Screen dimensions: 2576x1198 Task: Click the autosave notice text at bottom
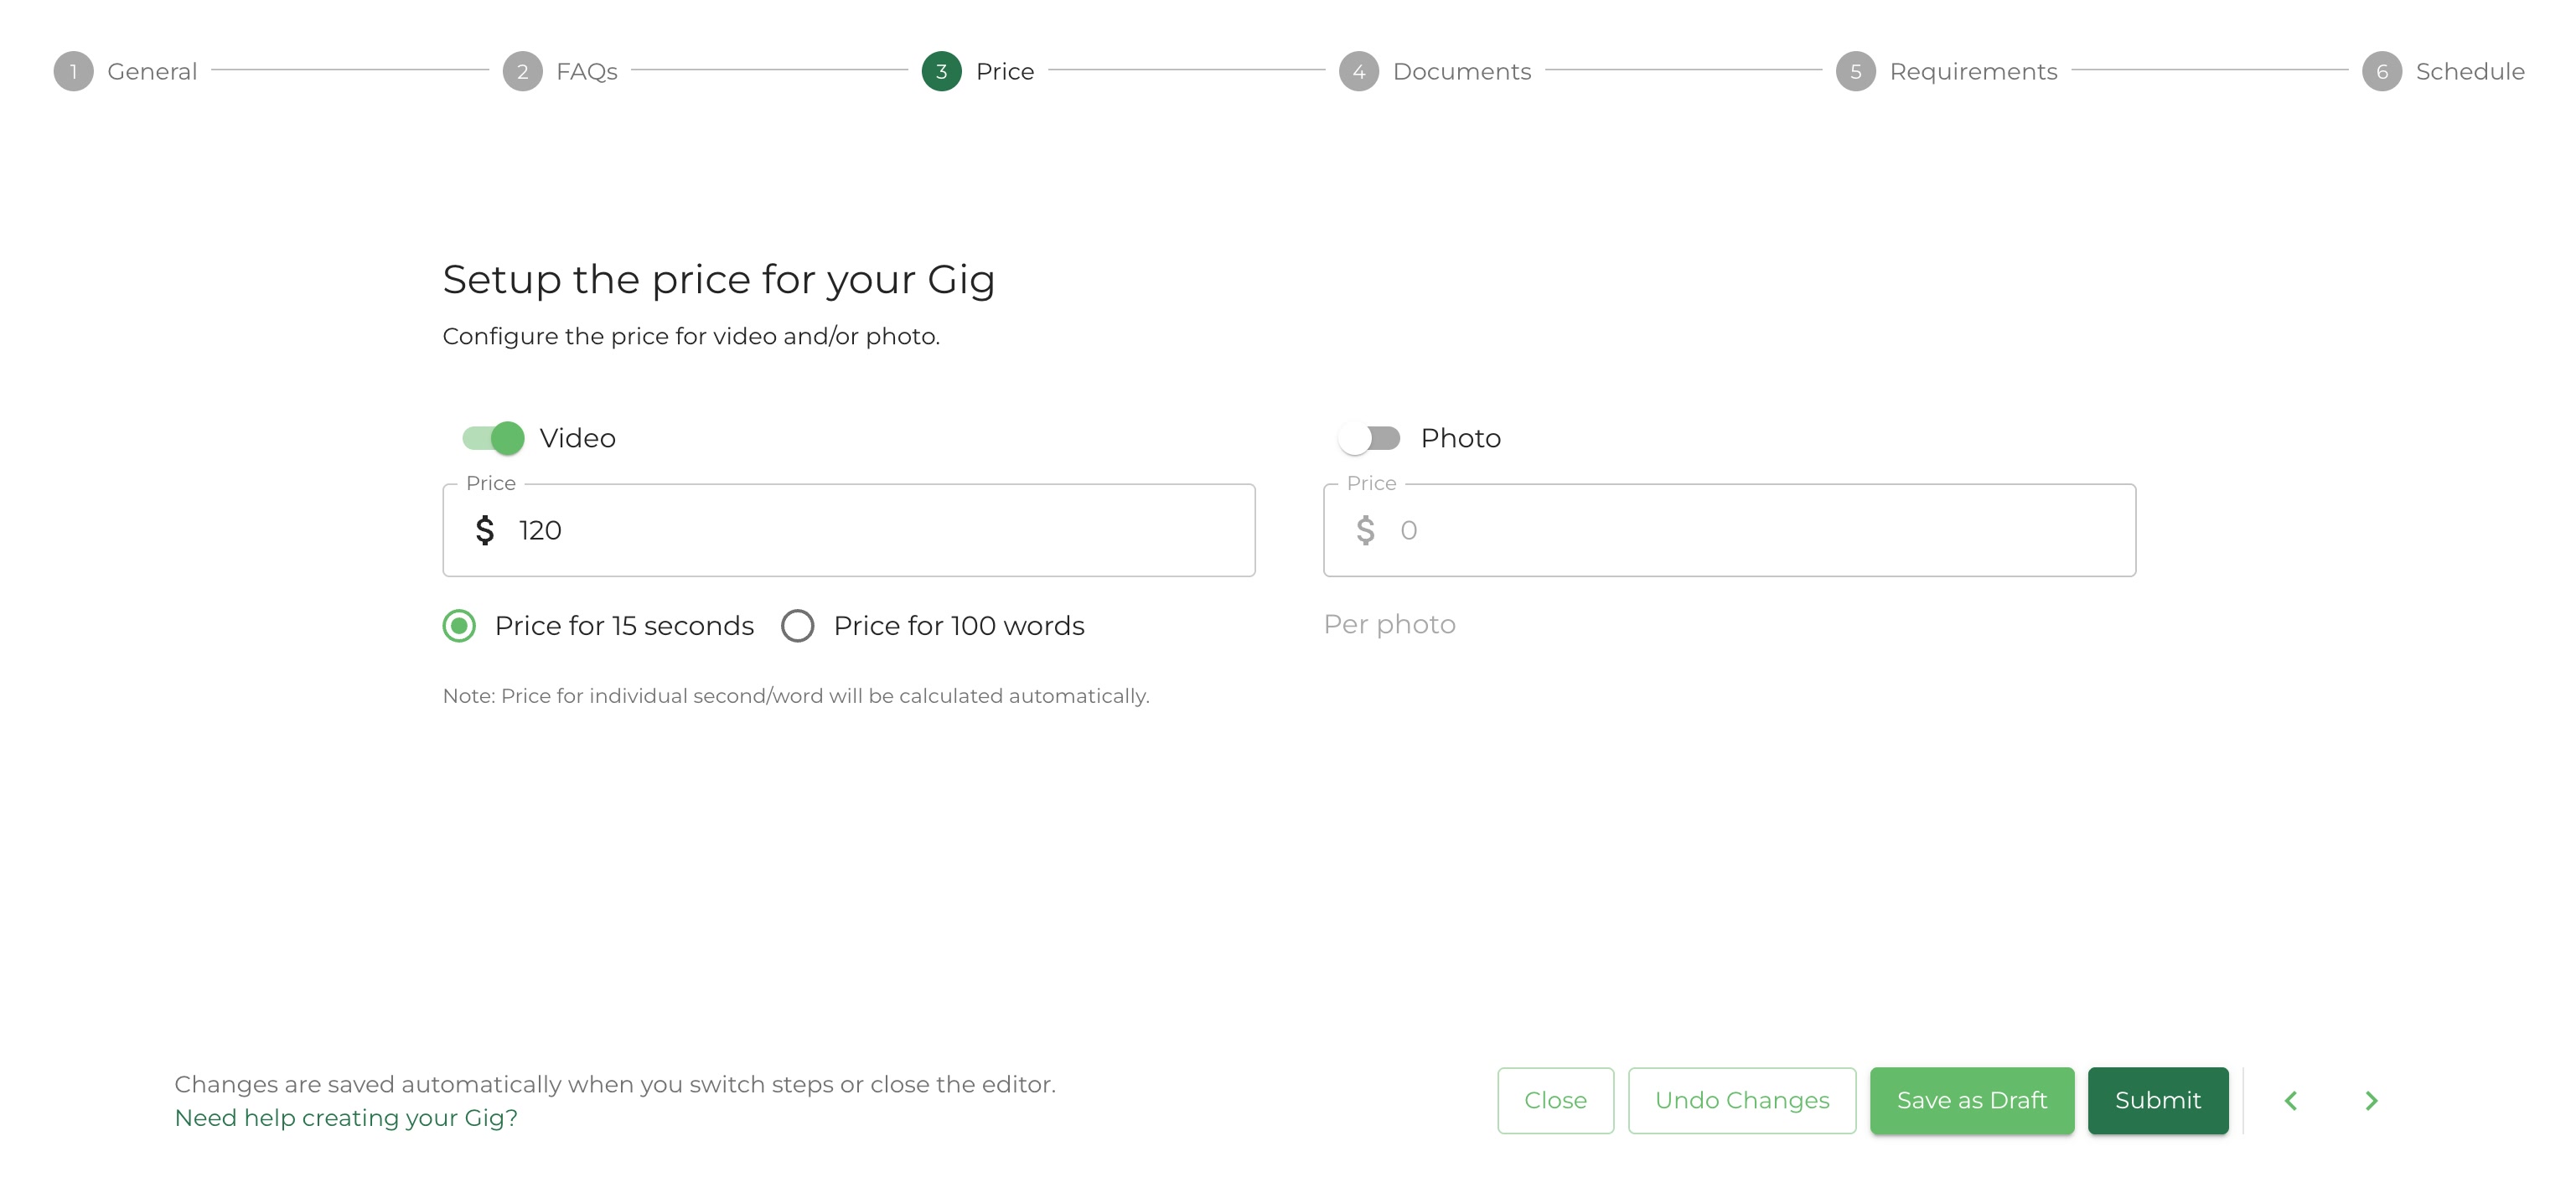pyautogui.click(x=615, y=1084)
